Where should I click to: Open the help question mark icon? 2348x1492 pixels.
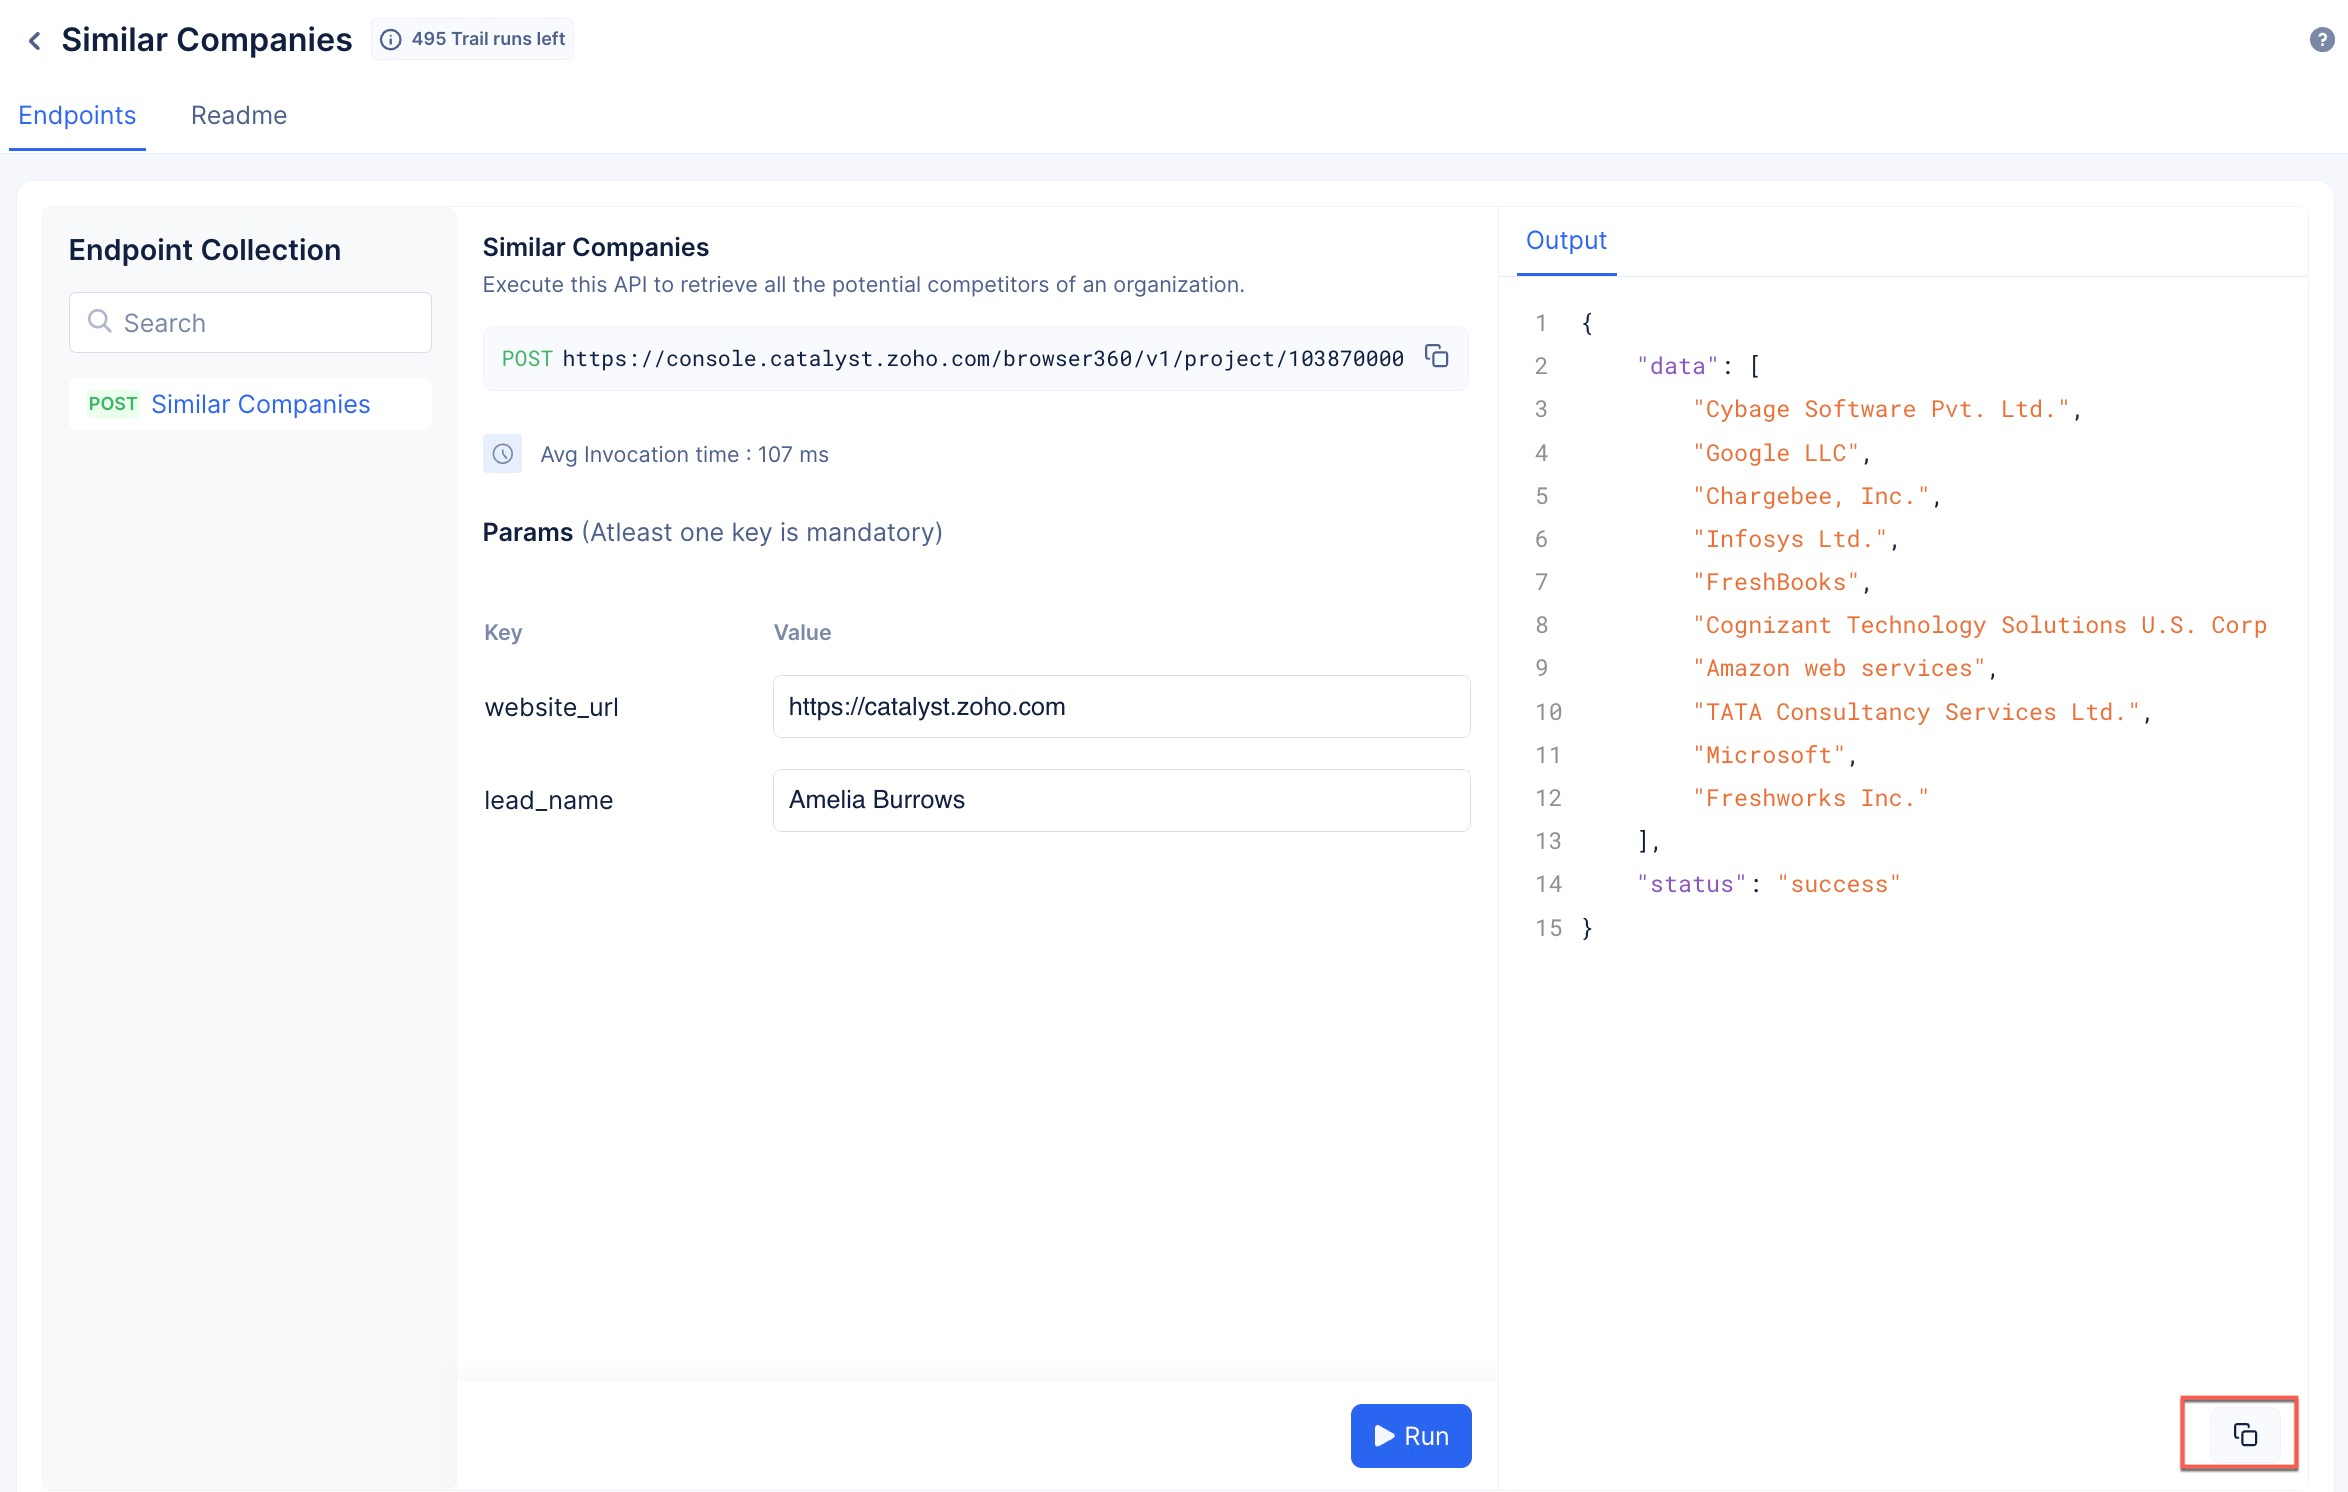click(x=2321, y=39)
